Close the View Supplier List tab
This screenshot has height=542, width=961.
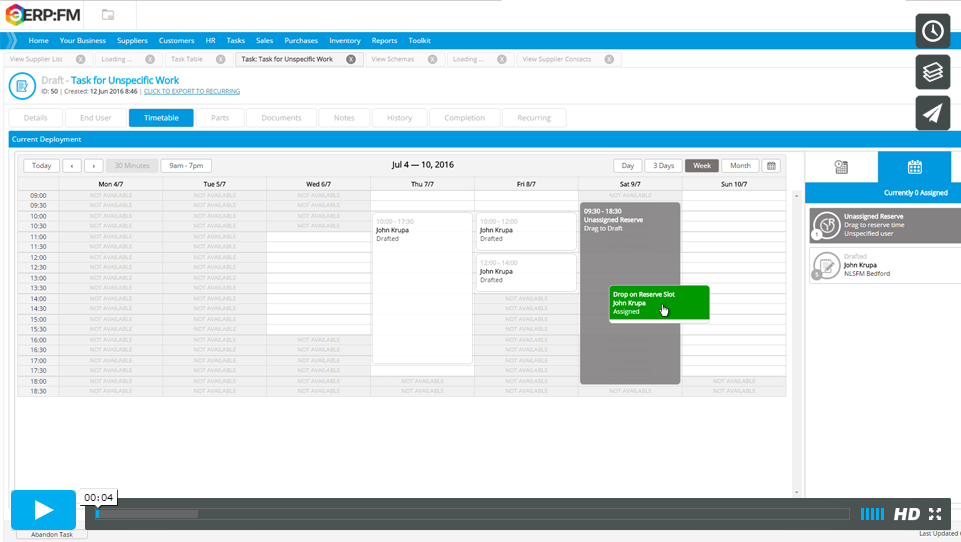pyautogui.click(x=80, y=59)
